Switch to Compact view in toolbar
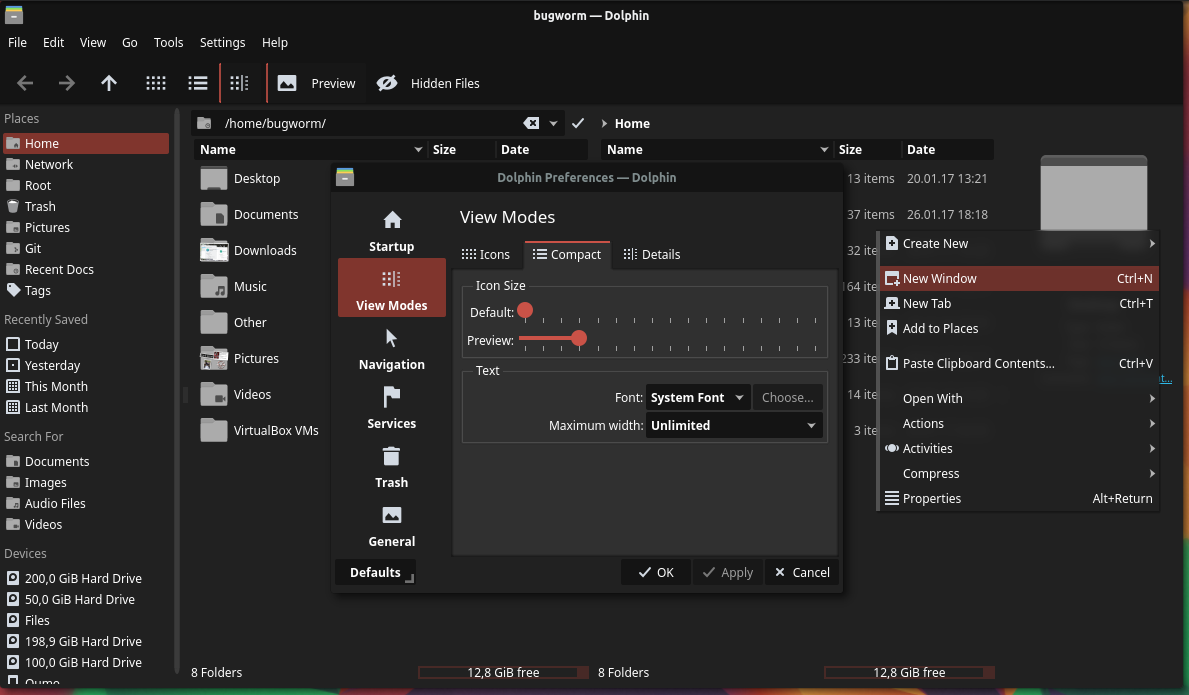The width and height of the screenshot is (1189, 695). (198, 83)
